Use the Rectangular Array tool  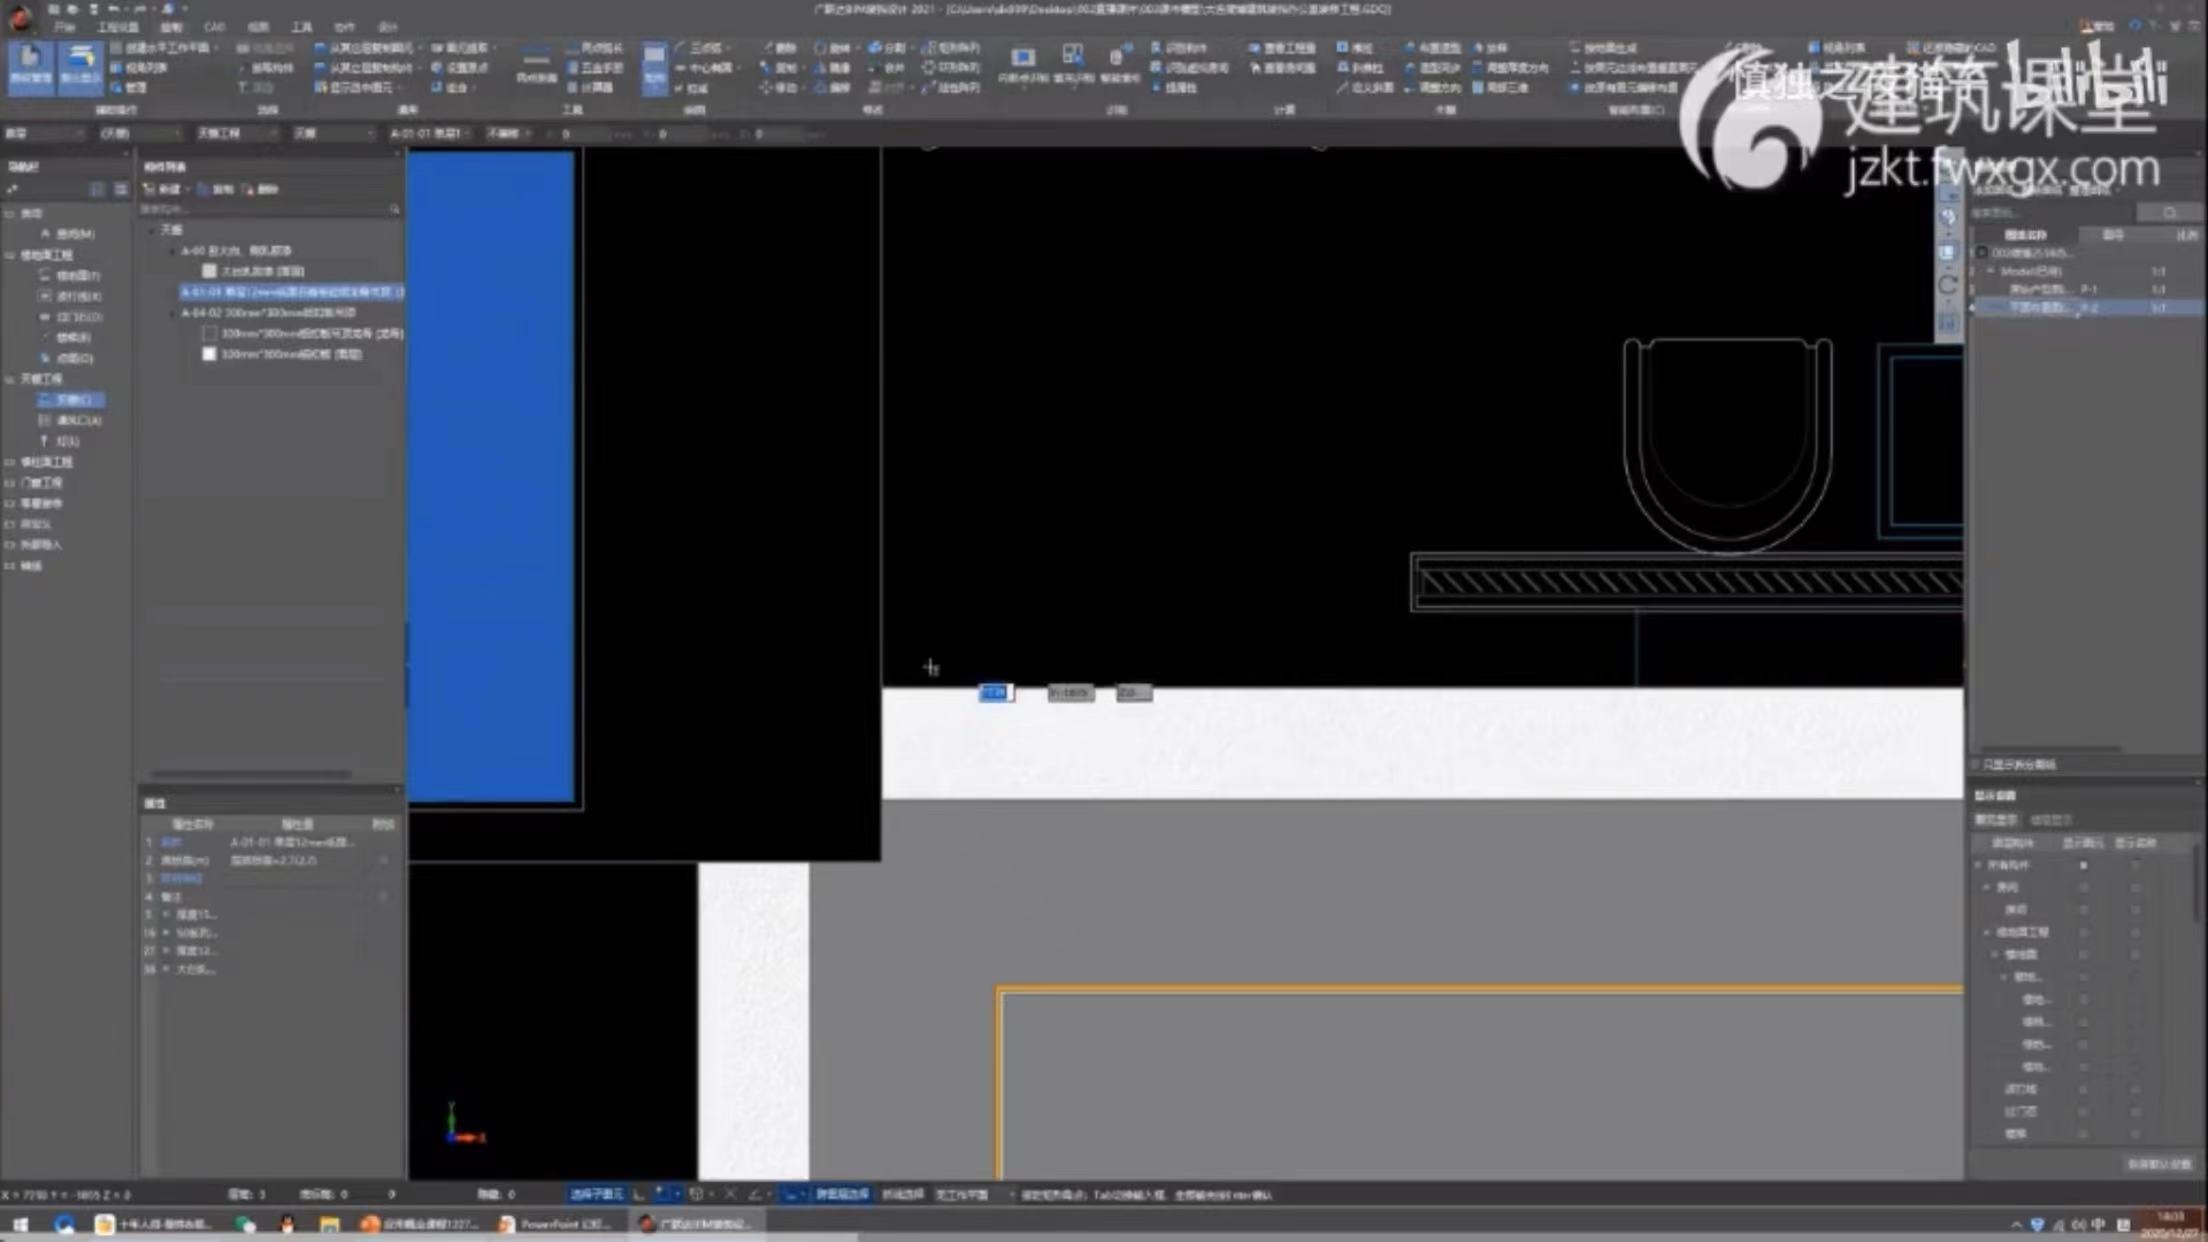coord(951,47)
